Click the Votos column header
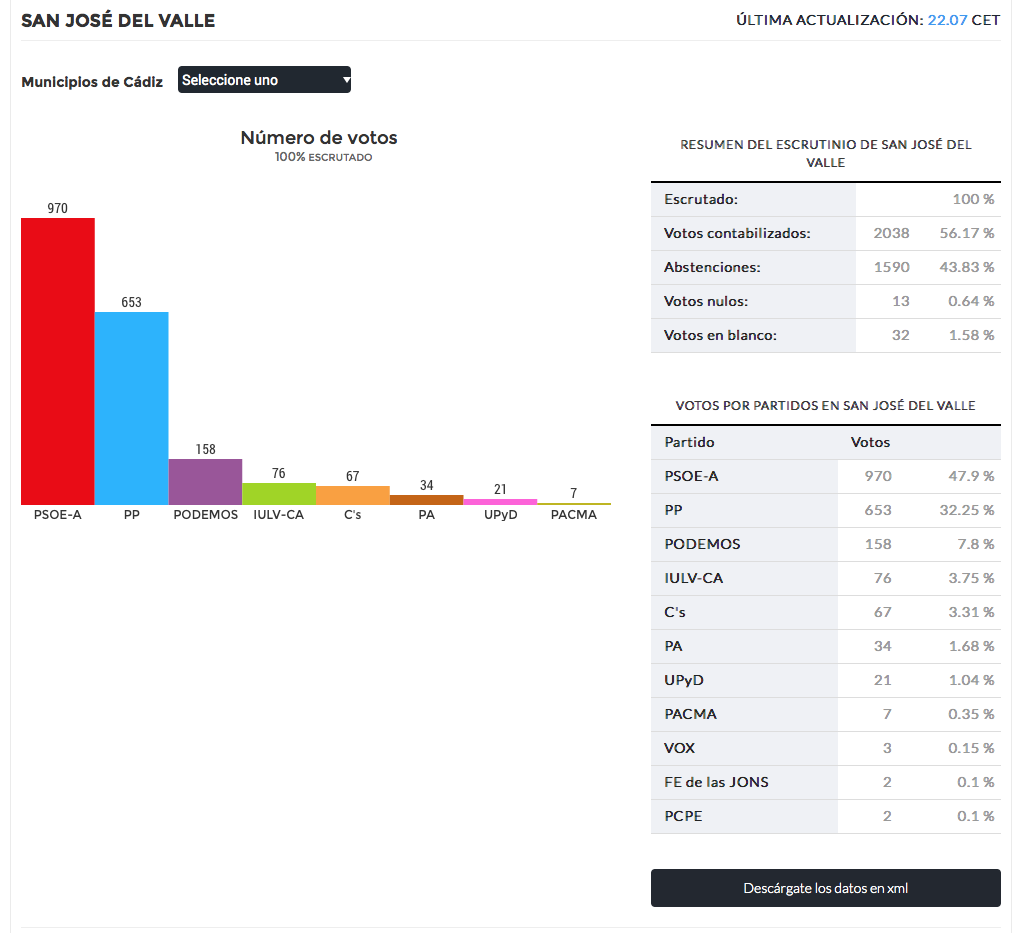1030x933 pixels. pos(870,442)
